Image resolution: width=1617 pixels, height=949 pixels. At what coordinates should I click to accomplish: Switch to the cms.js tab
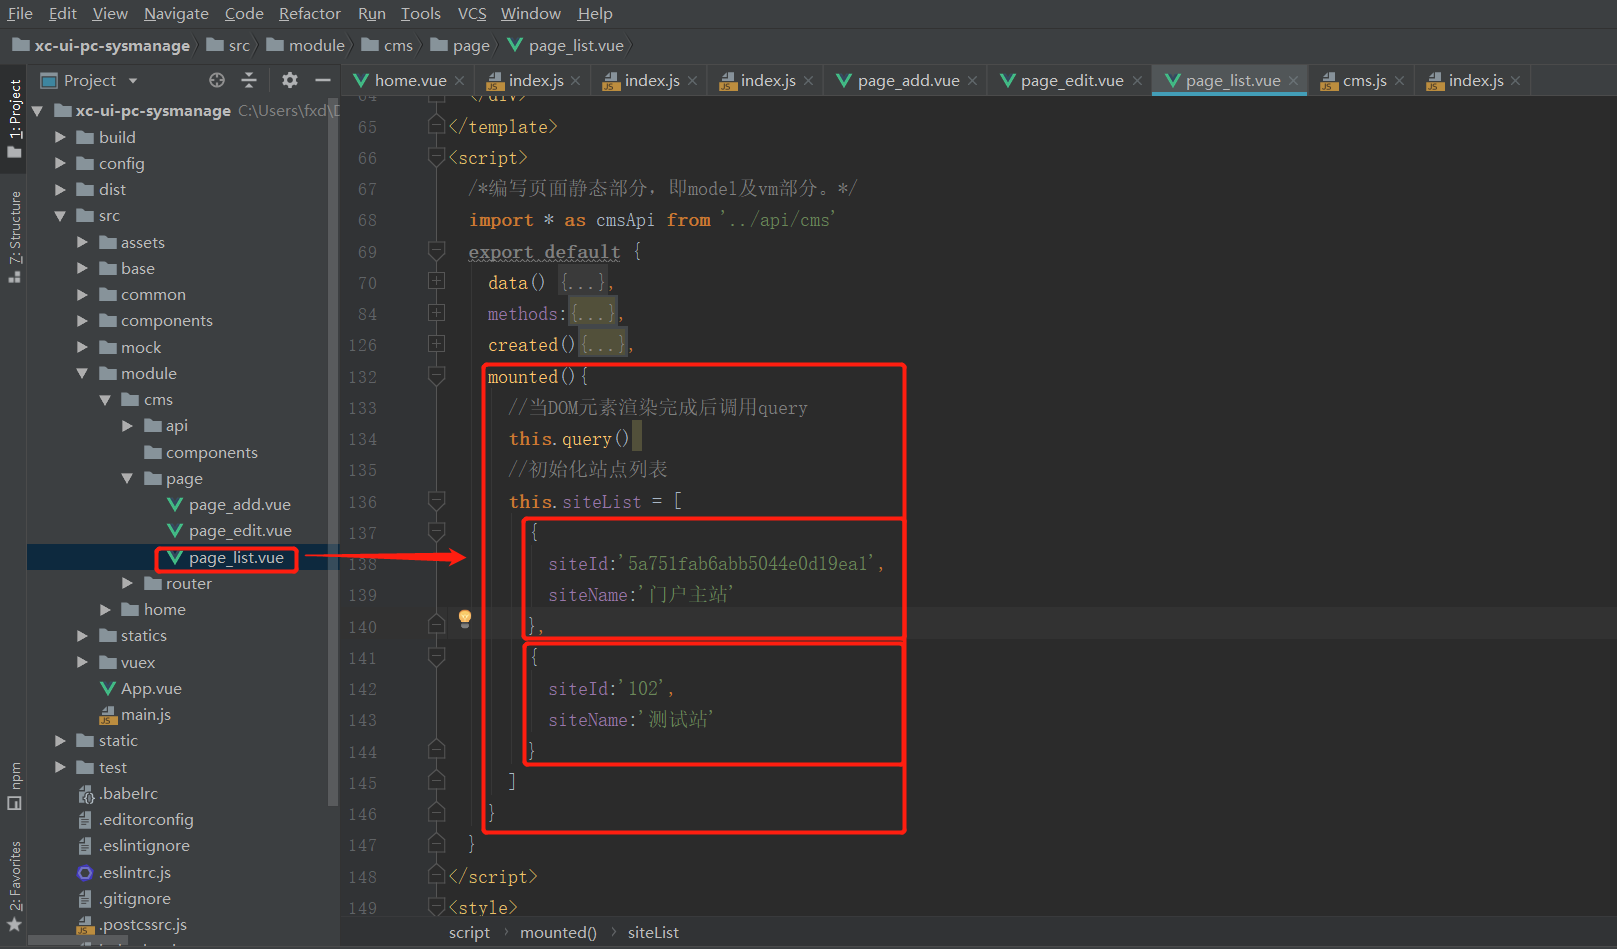point(1364,80)
